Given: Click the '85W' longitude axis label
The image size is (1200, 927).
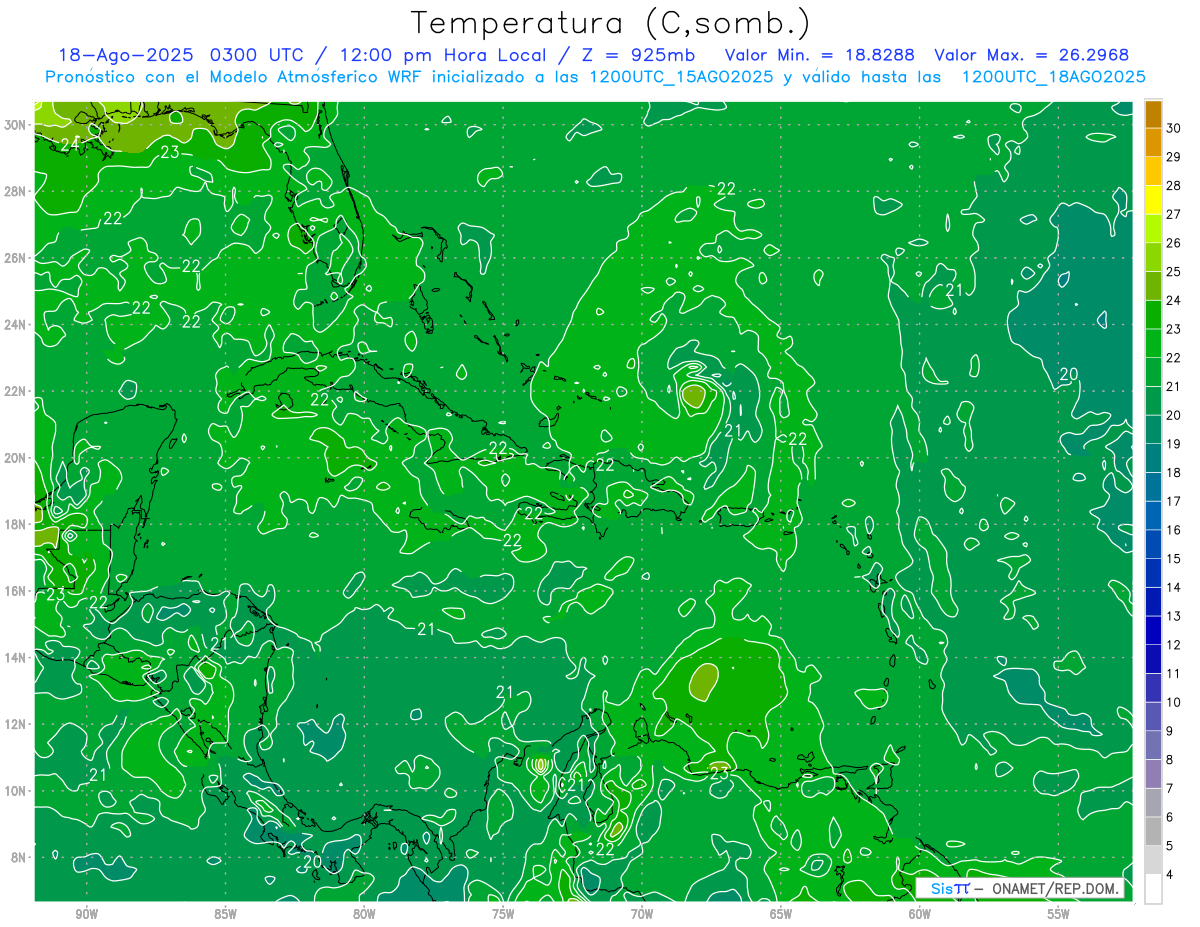Looking at the screenshot, I should [225, 915].
